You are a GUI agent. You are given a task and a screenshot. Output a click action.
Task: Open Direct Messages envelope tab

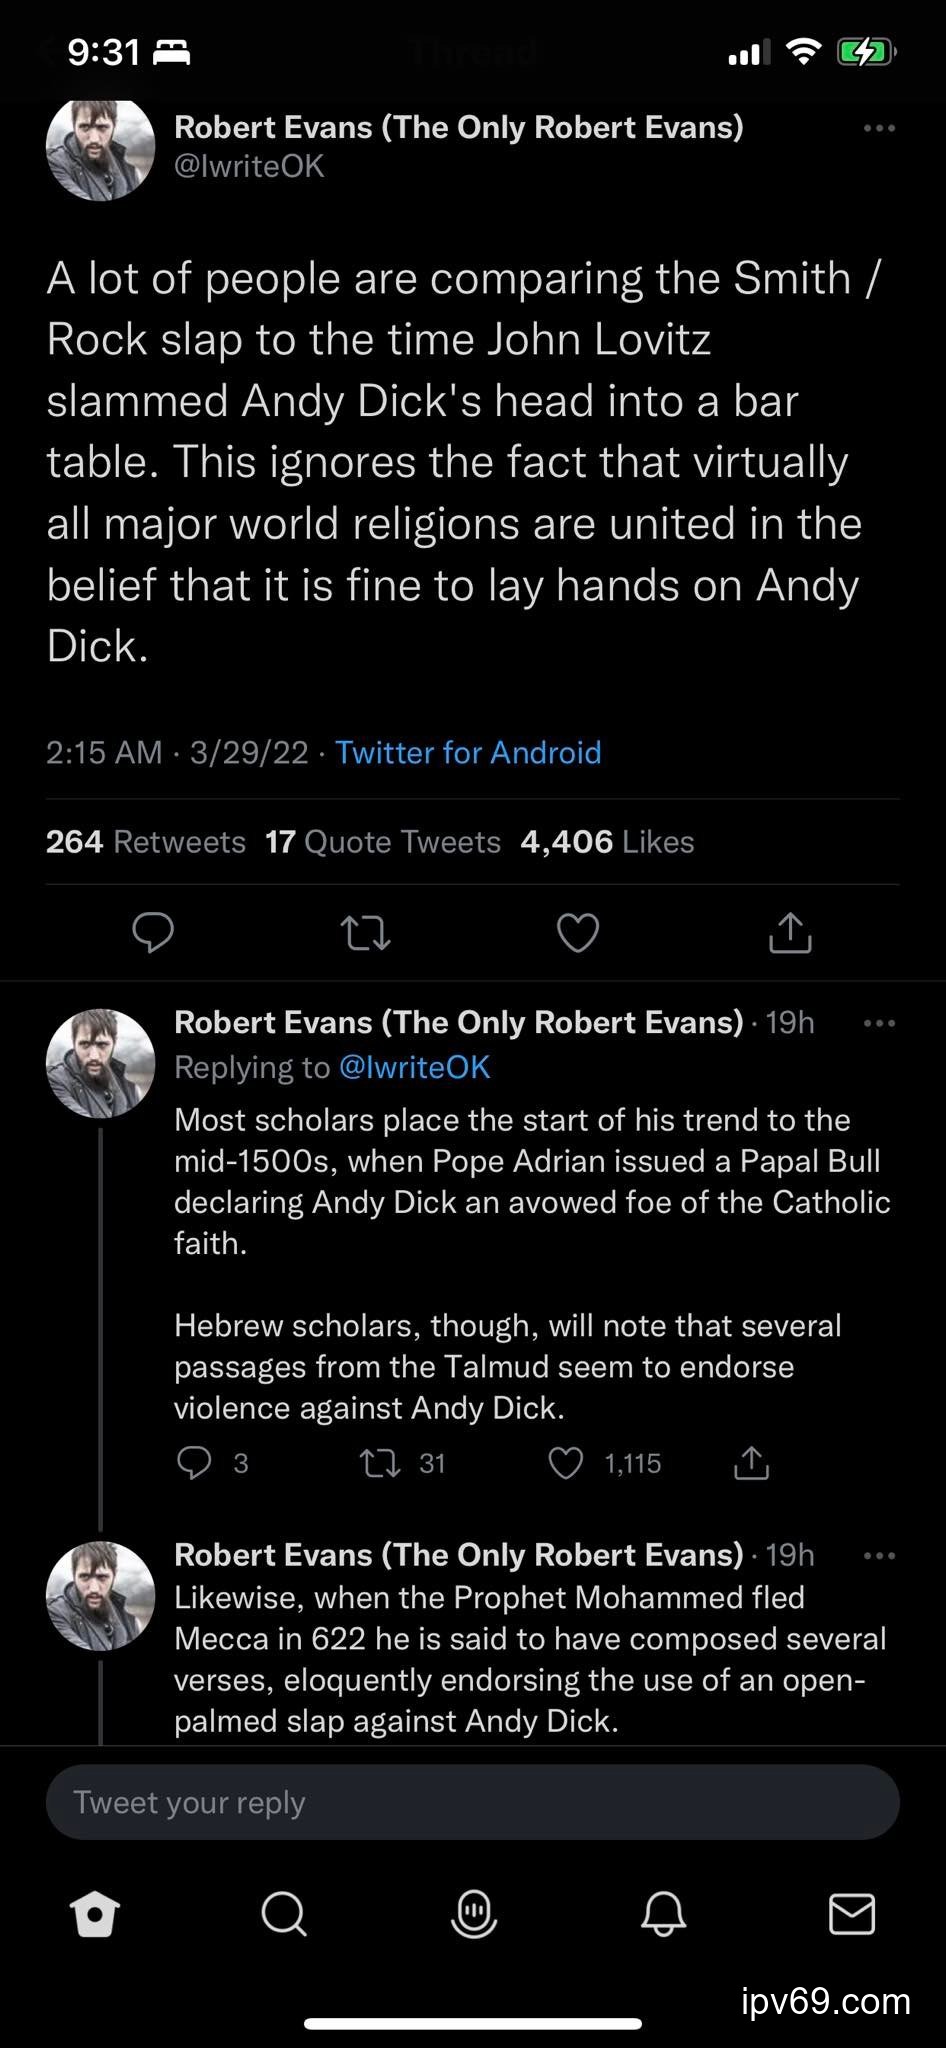(x=852, y=1914)
